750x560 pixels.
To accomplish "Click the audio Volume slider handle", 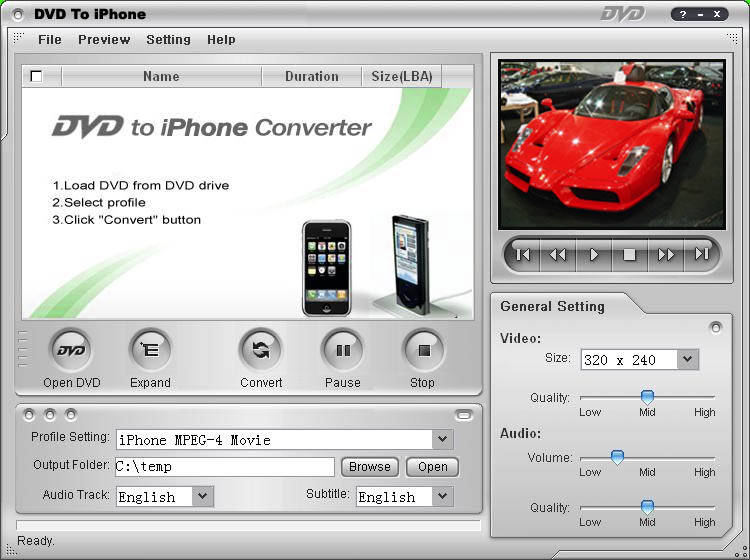I will pyautogui.click(x=618, y=457).
